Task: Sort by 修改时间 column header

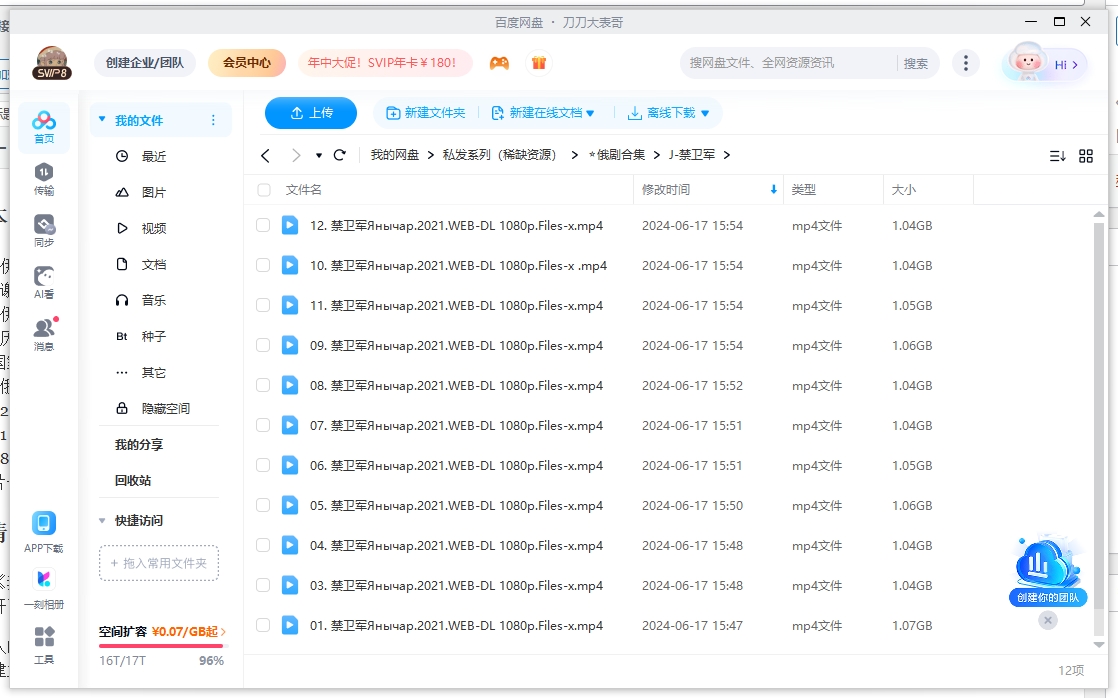Action: [x=708, y=190]
